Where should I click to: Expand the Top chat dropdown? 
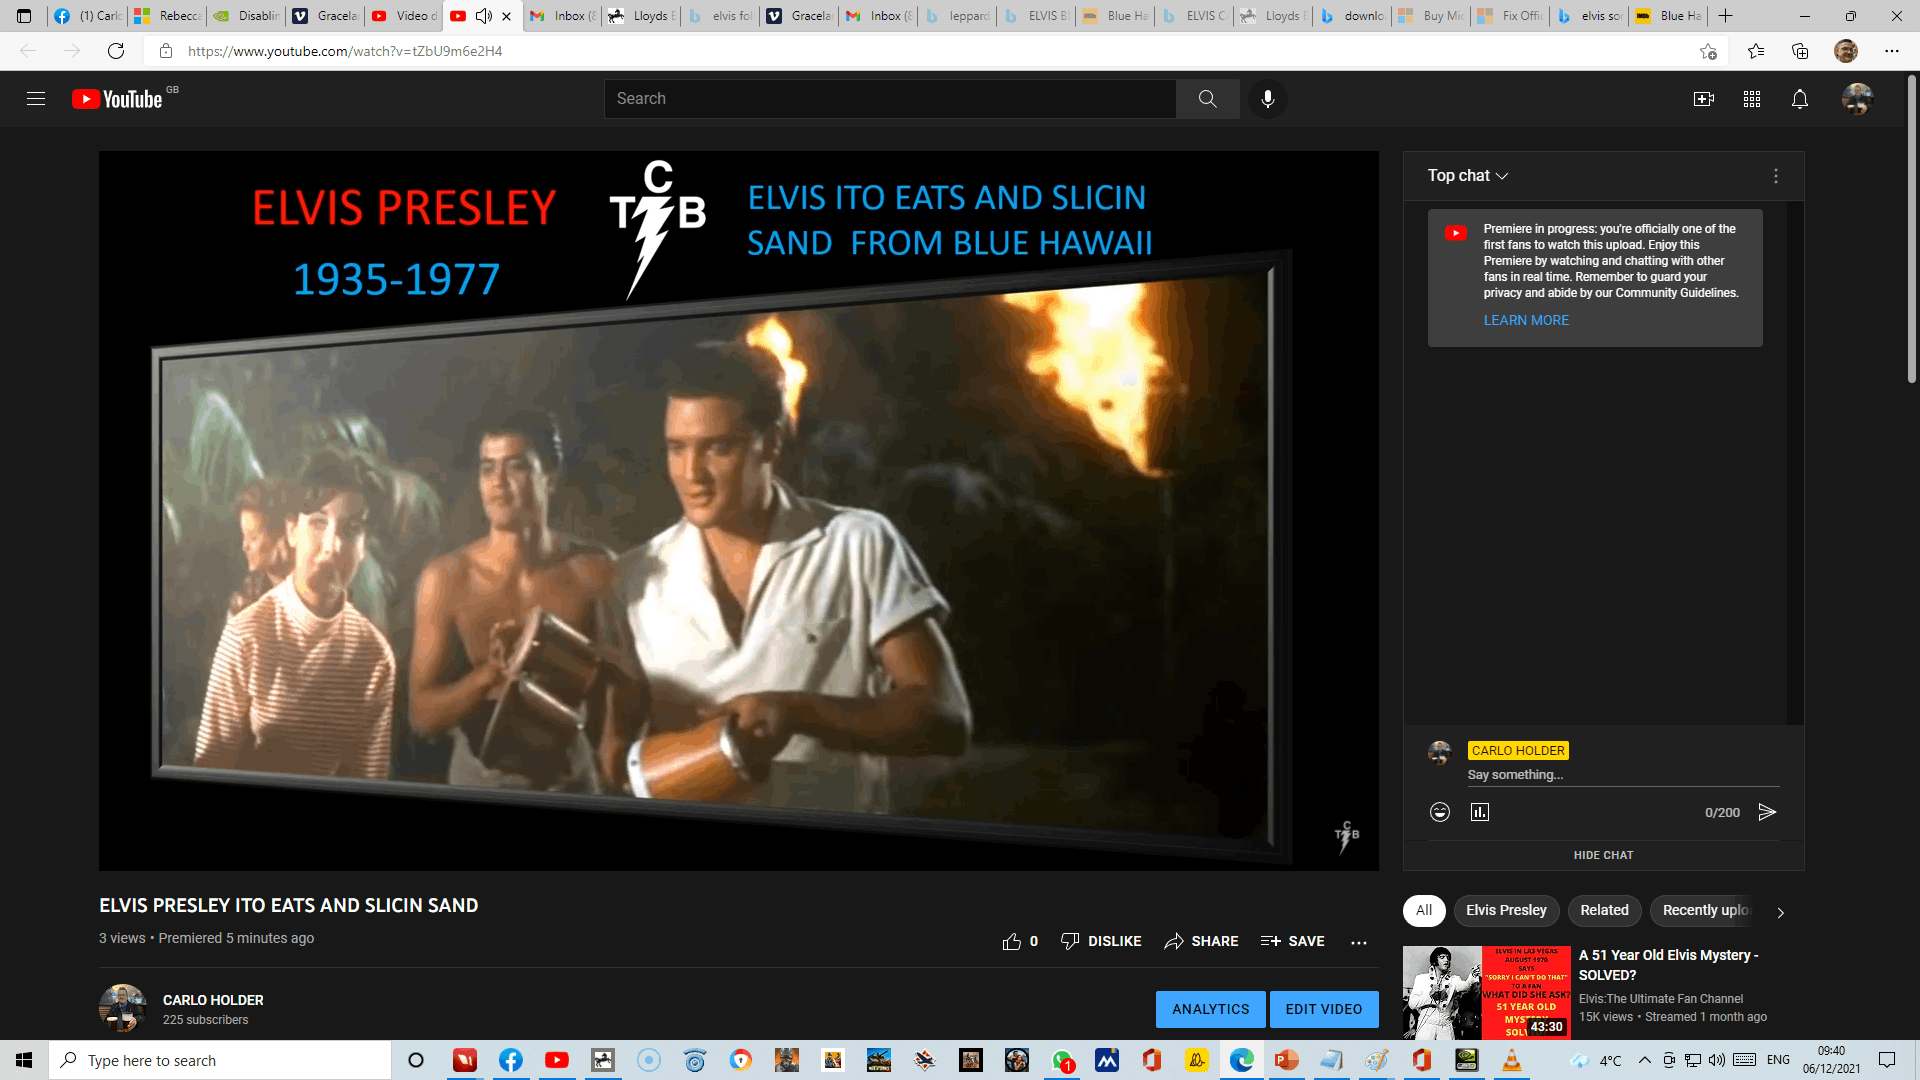tap(1468, 176)
